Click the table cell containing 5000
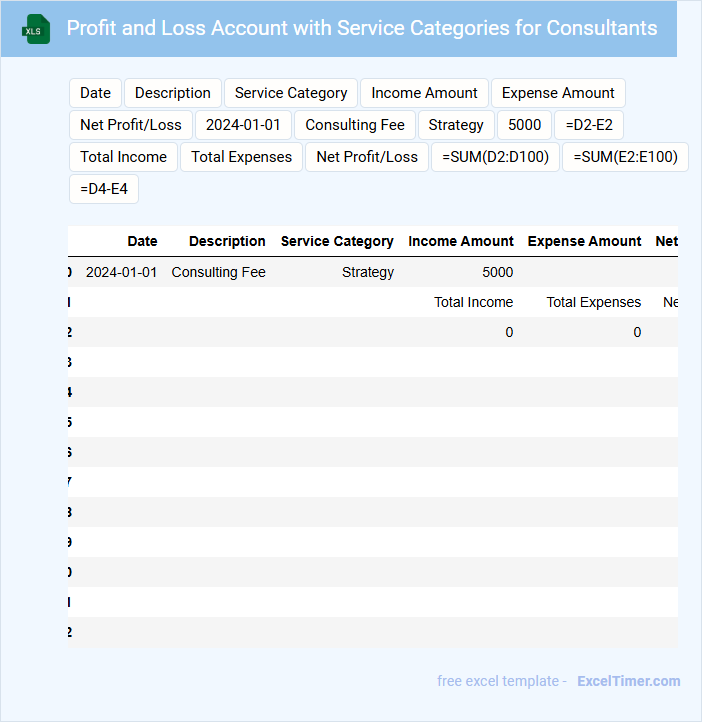 497,272
